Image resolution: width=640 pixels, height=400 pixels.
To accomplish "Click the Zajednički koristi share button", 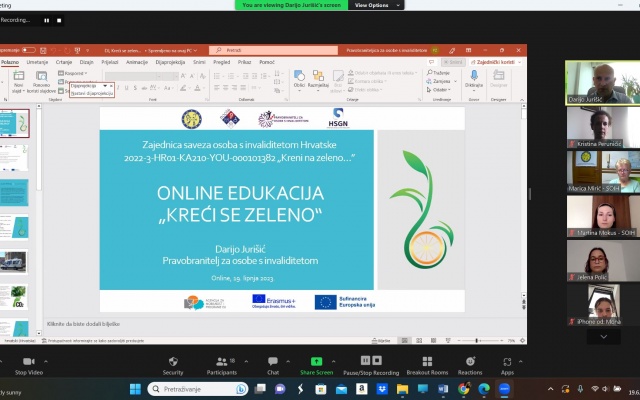I will click(x=496, y=62).
